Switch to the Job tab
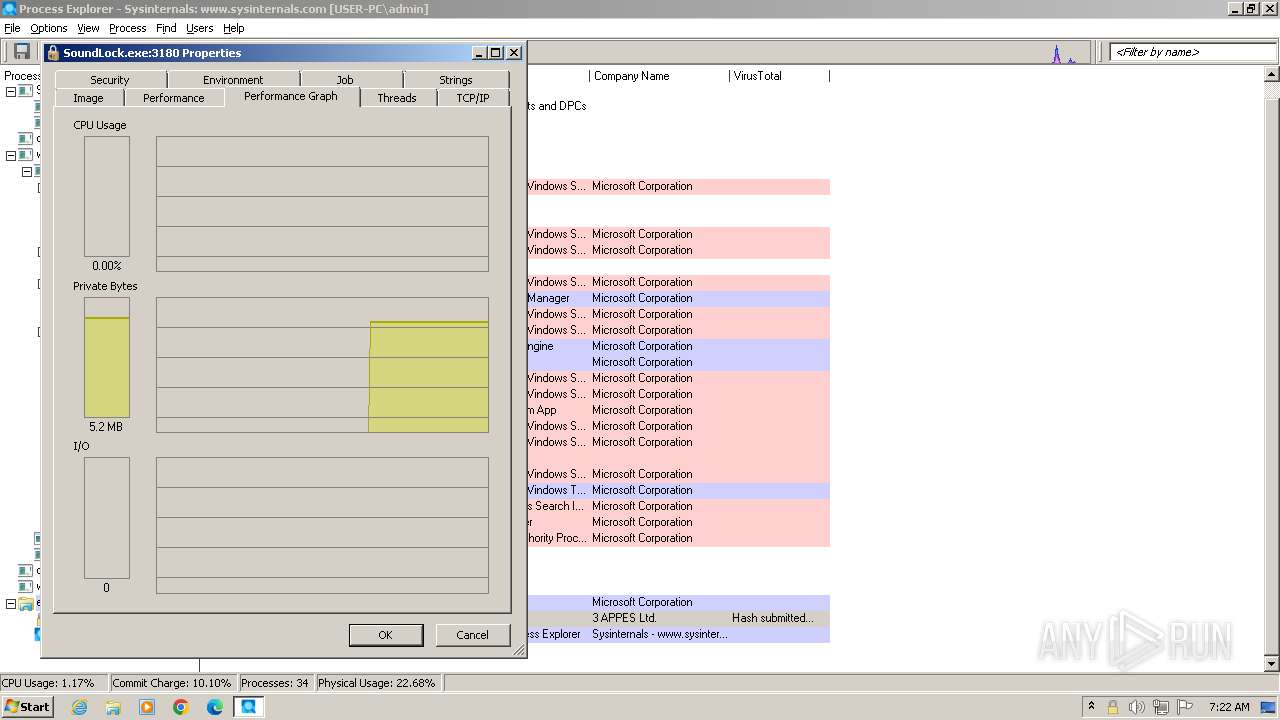Image resolution: width=1280 pixels, height=720 pixels. (345, 80)
